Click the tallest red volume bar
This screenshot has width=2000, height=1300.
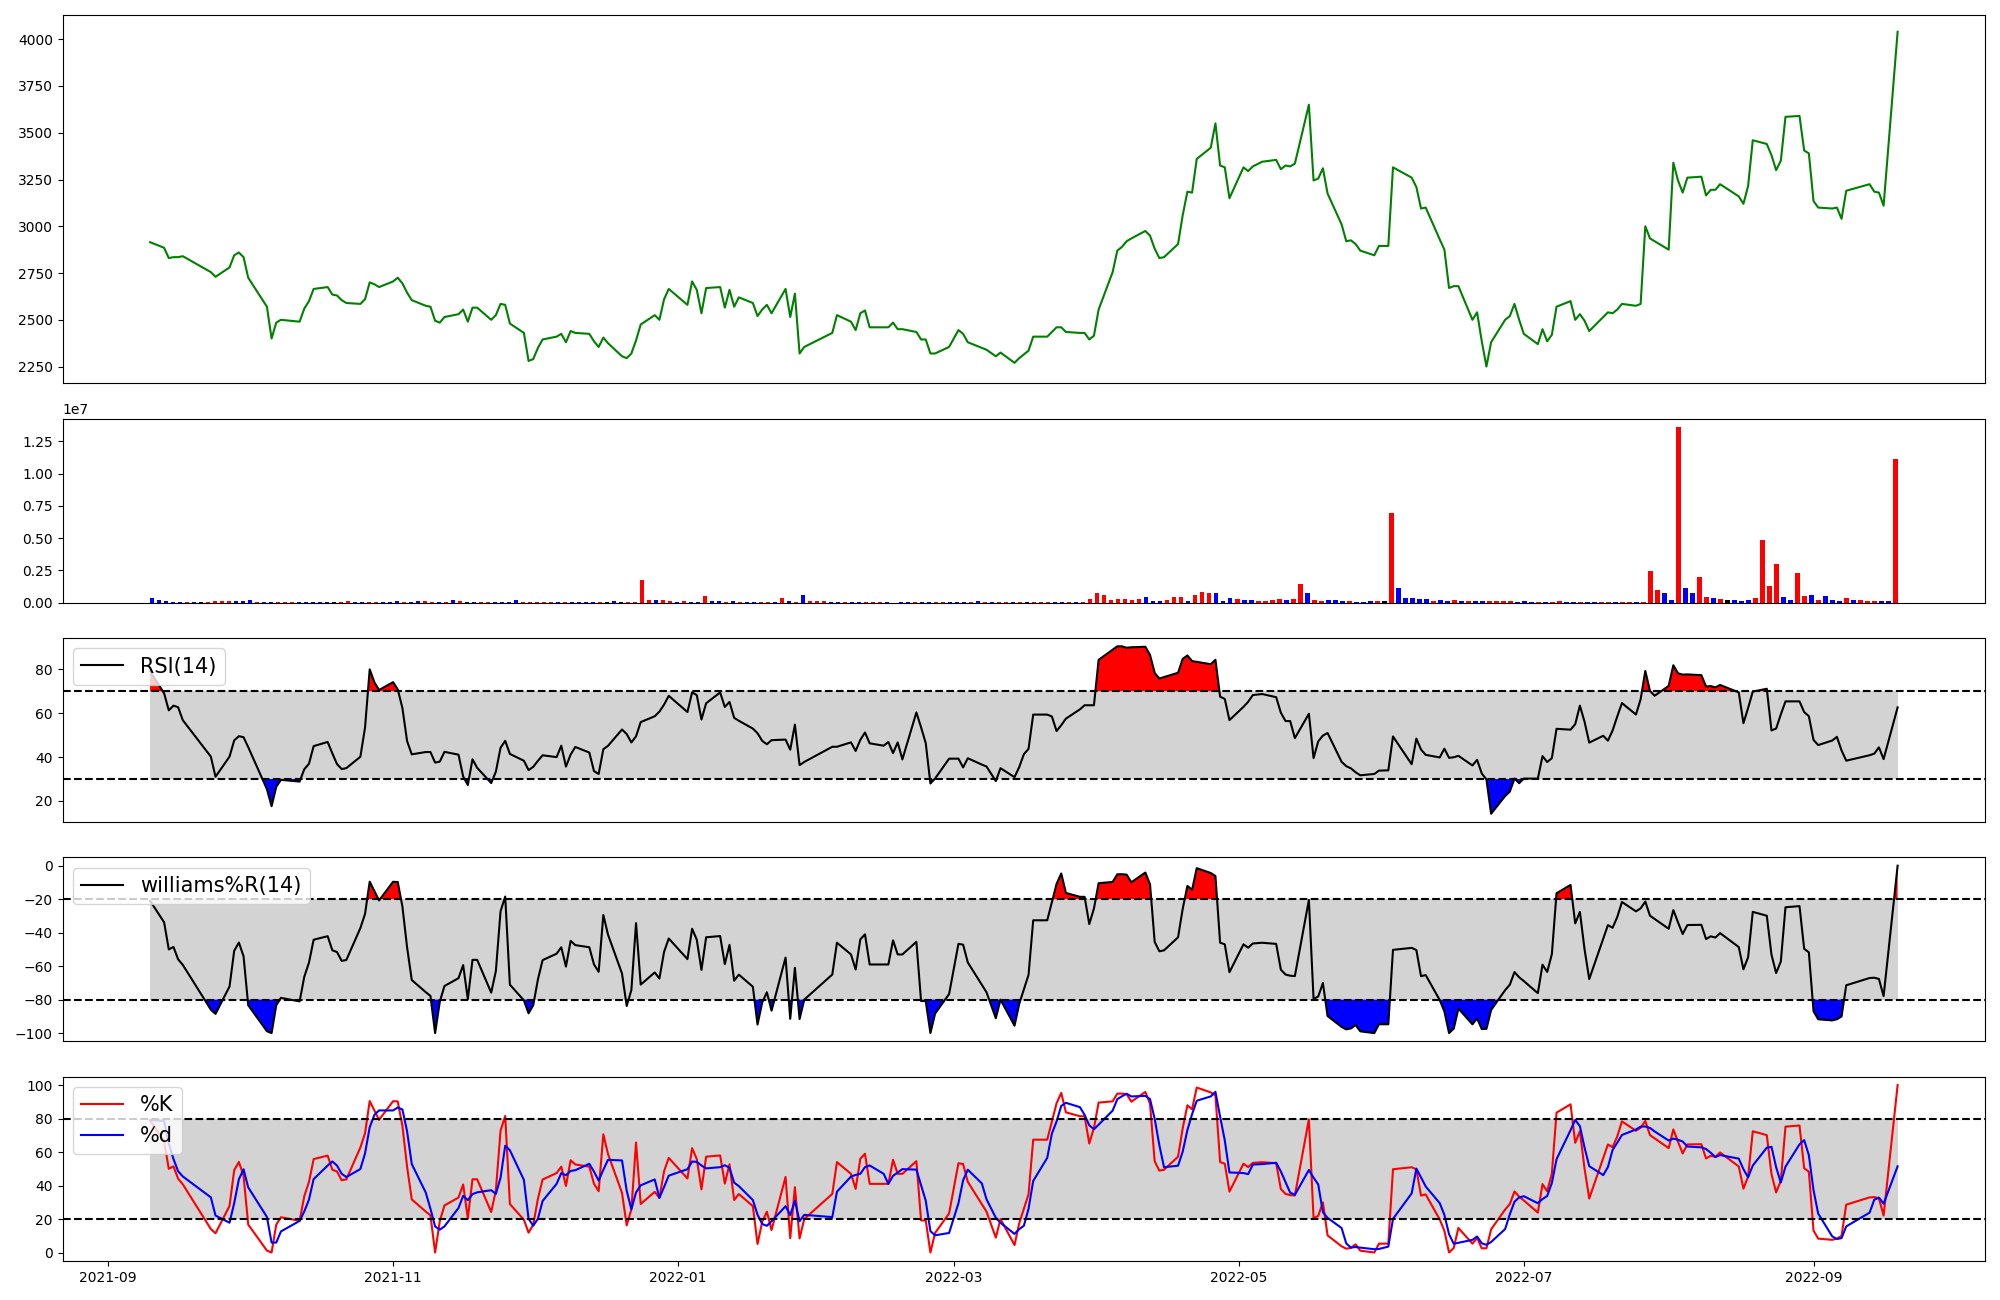click(x=1678, y=515)
